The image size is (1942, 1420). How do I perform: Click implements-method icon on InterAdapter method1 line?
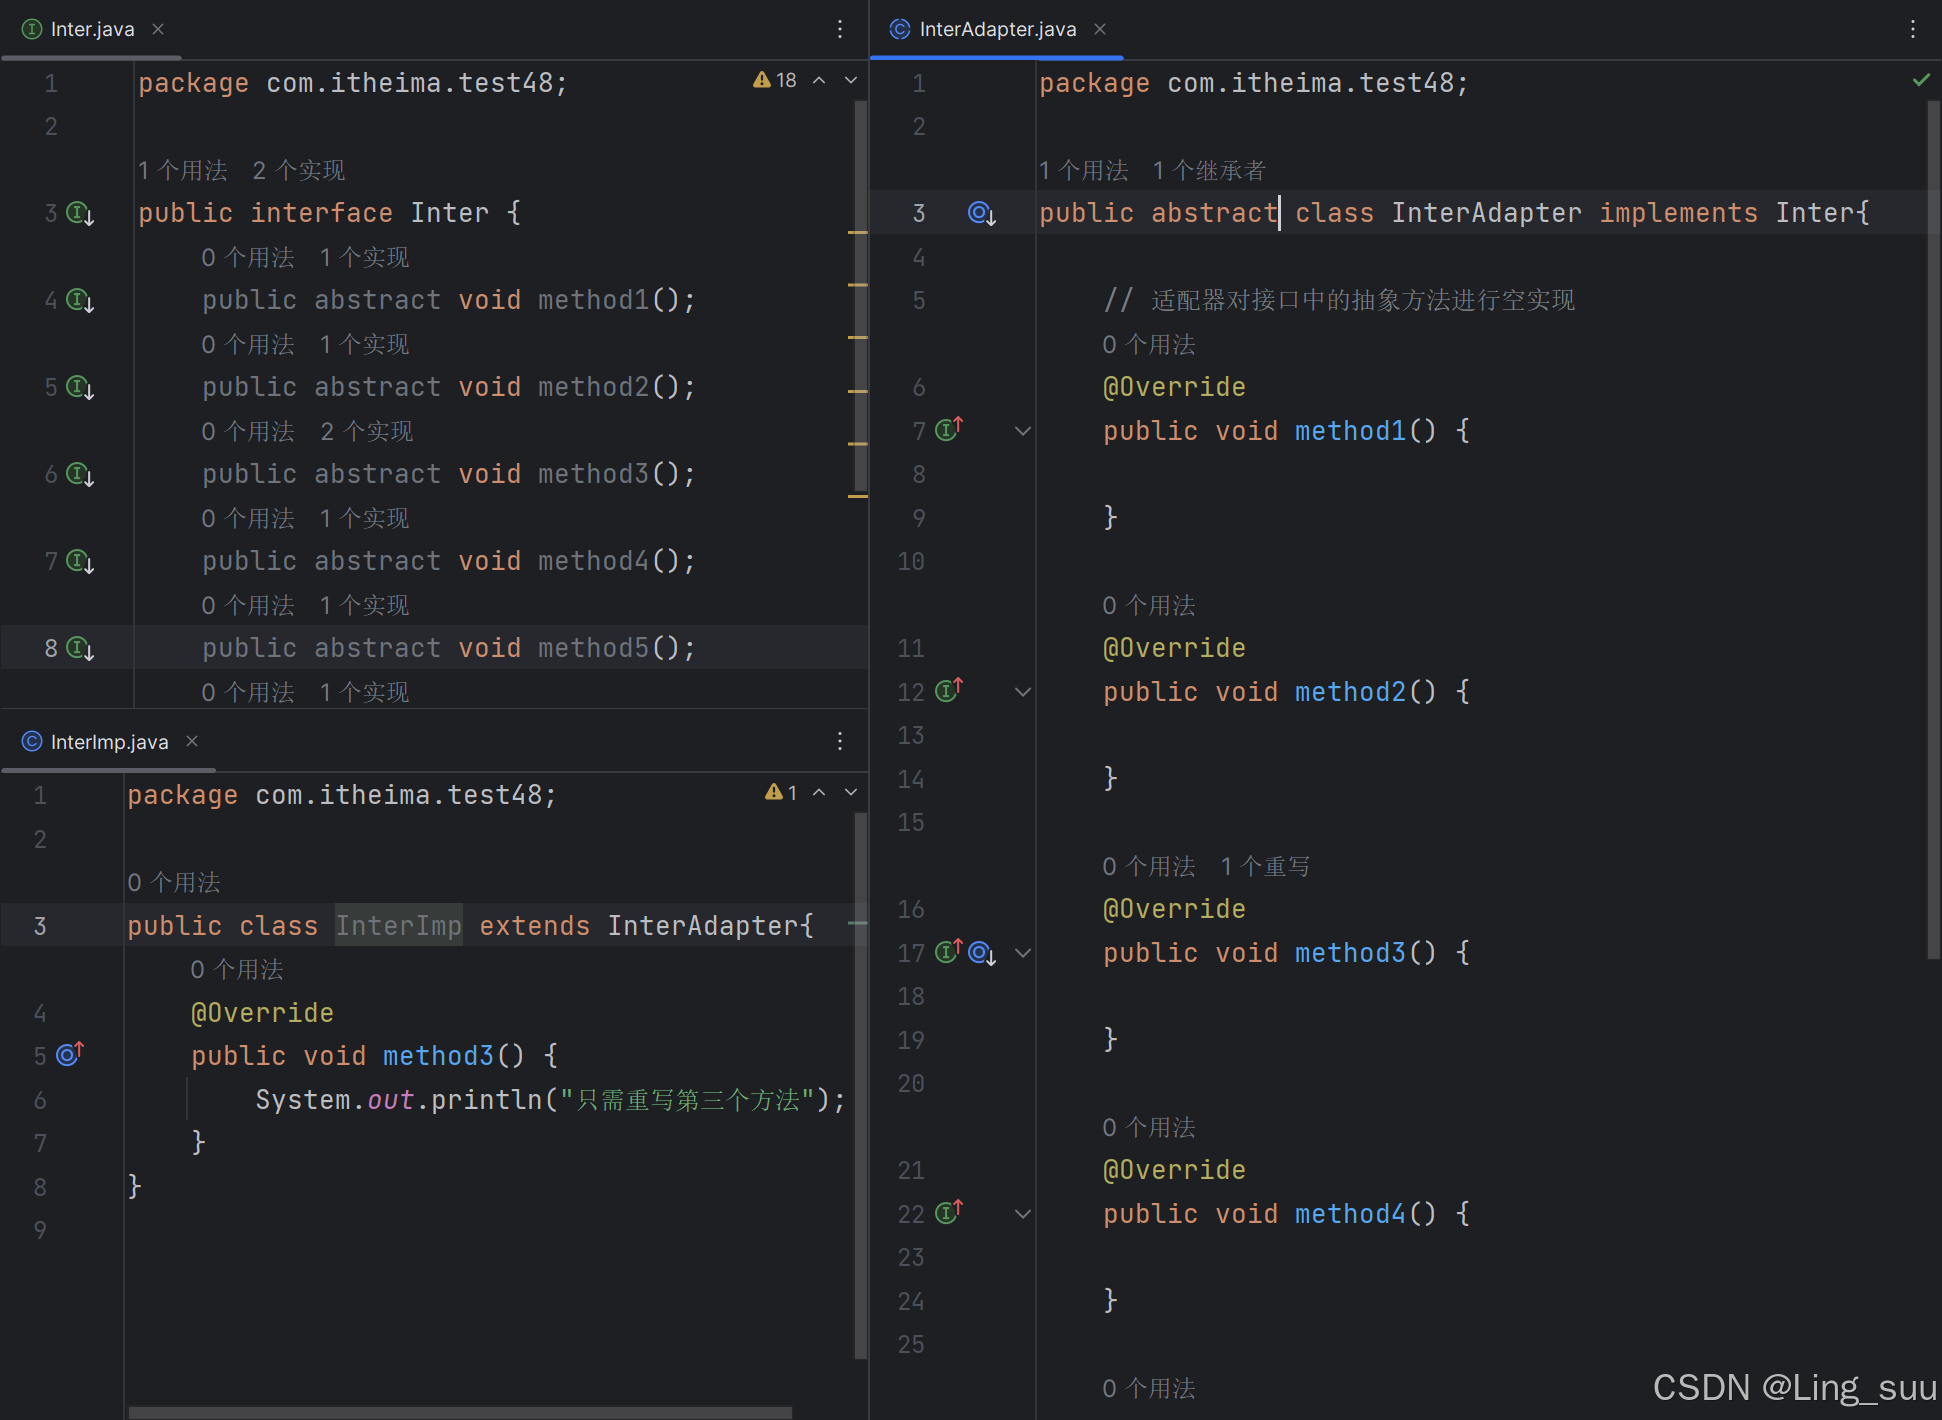coord(948,430)
